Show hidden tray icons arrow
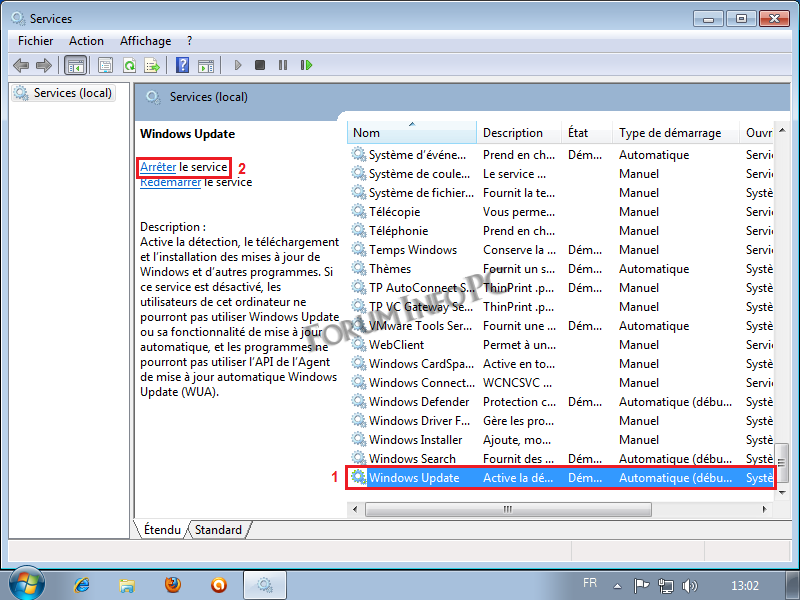This screenshot has width=800, height=600. [x=617, y=586]
